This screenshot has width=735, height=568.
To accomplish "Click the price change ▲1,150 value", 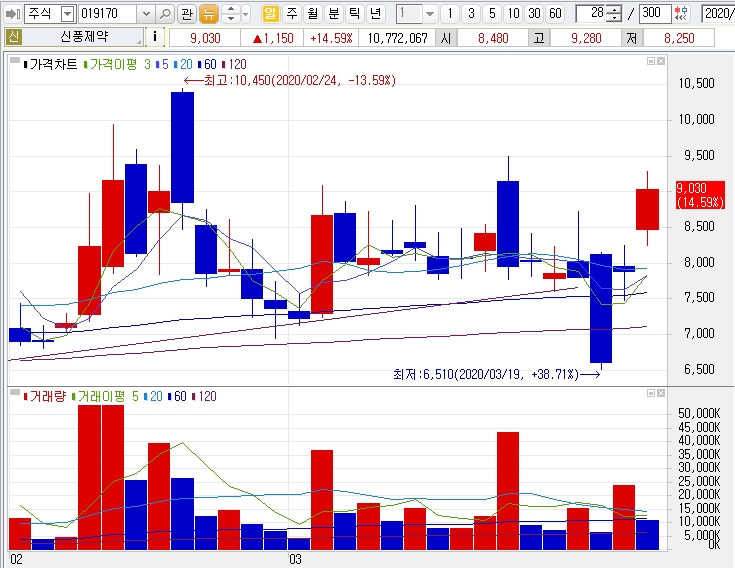I will click(272, 38).
